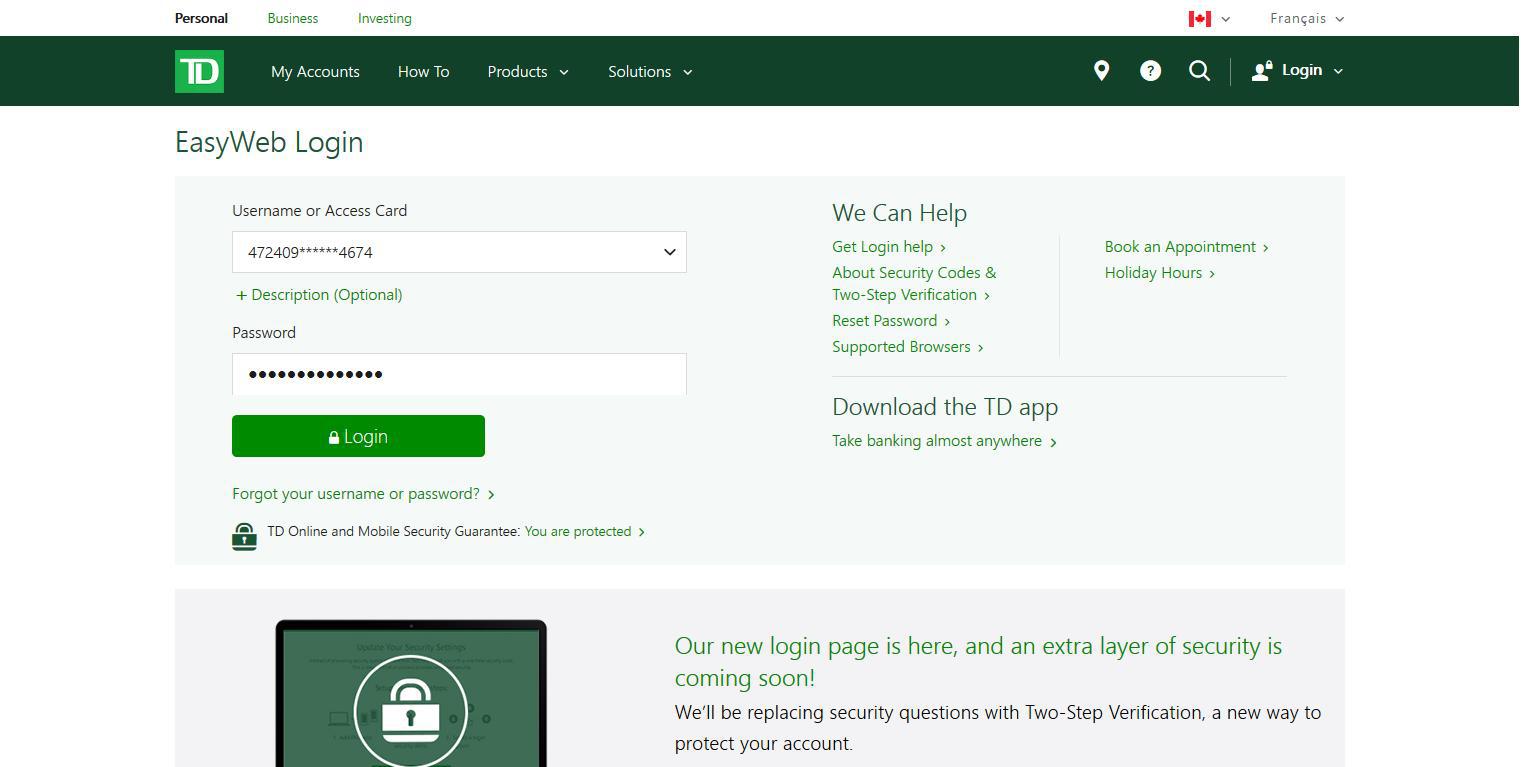
Task: Click Take banking almost anywhere
Action: point(936,440)
